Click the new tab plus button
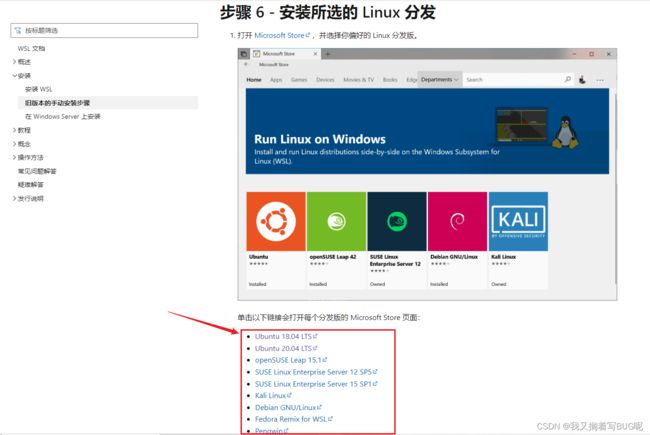This screenshot has height=435, width=650. coord(327,54)
